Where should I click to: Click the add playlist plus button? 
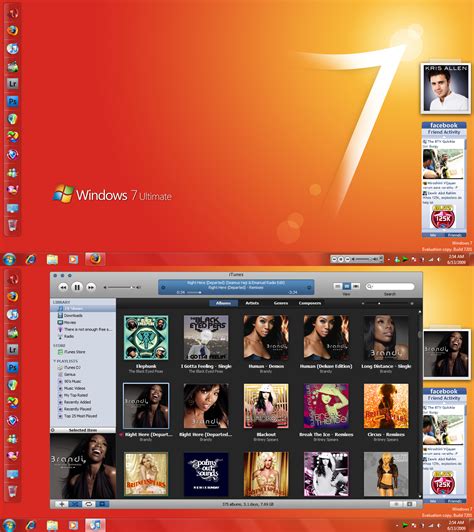[x=61, y=504]
